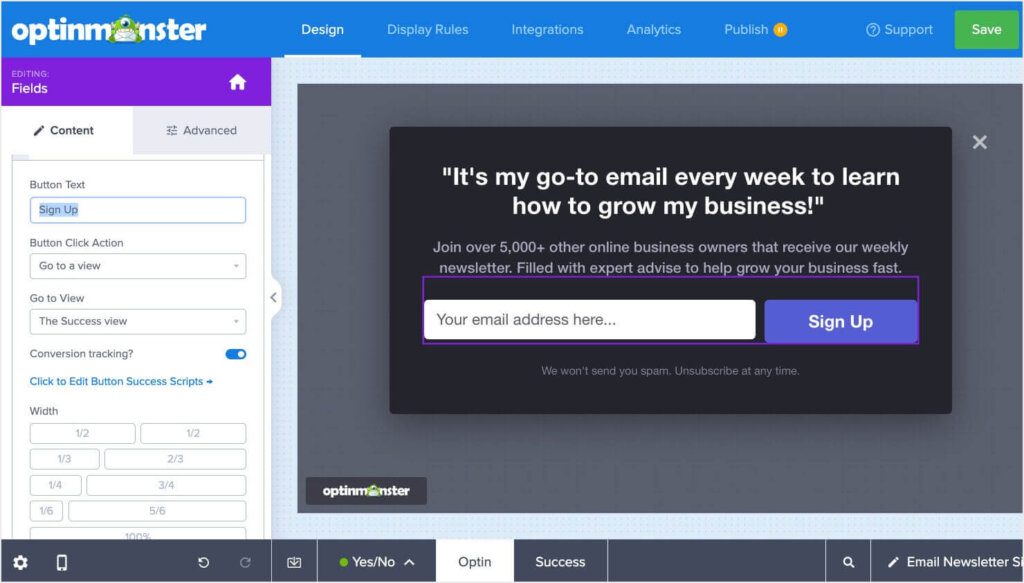Open the Display Rules tab
Viewport: 1024px width, 583px height.
pyautogui.click(x=427, y=29)
